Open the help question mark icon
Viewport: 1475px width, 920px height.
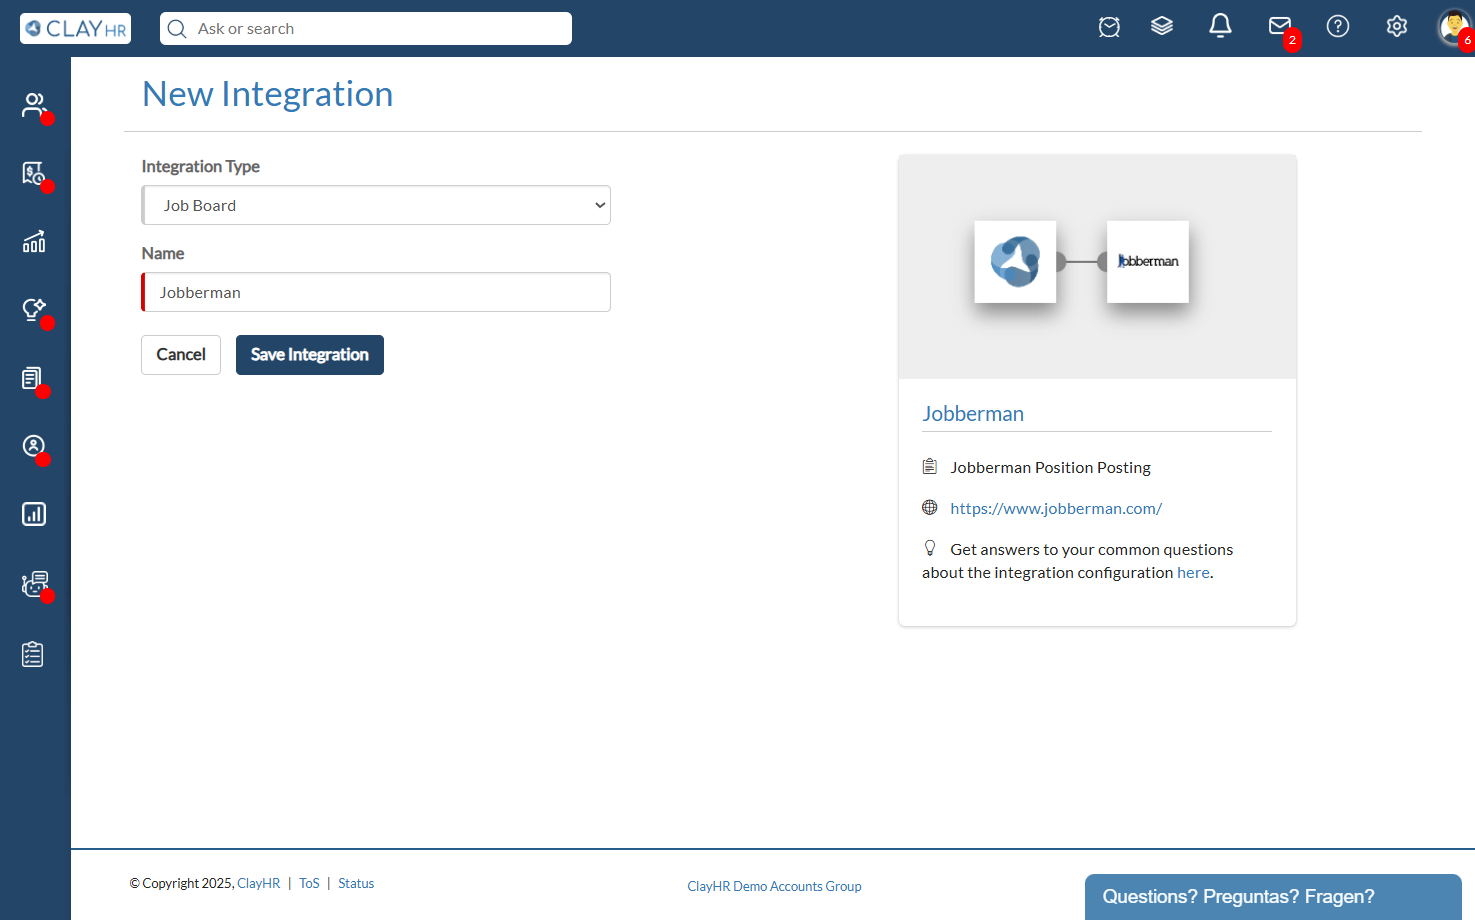point(1338,27)
